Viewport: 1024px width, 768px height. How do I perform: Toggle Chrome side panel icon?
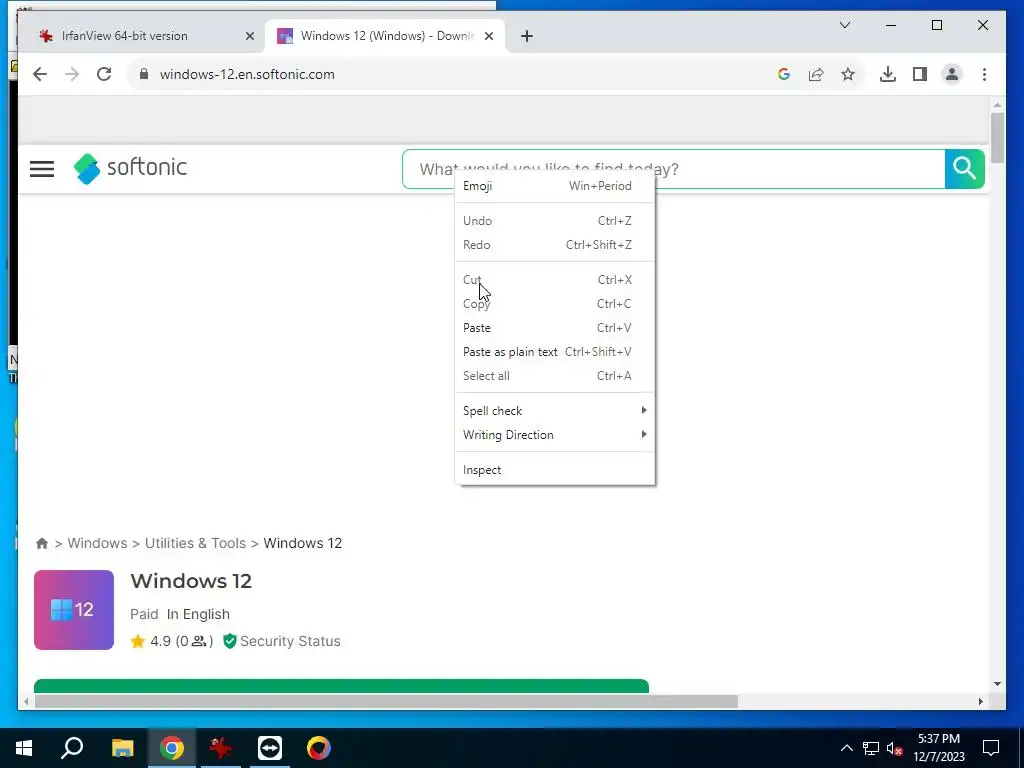(920, 74)
